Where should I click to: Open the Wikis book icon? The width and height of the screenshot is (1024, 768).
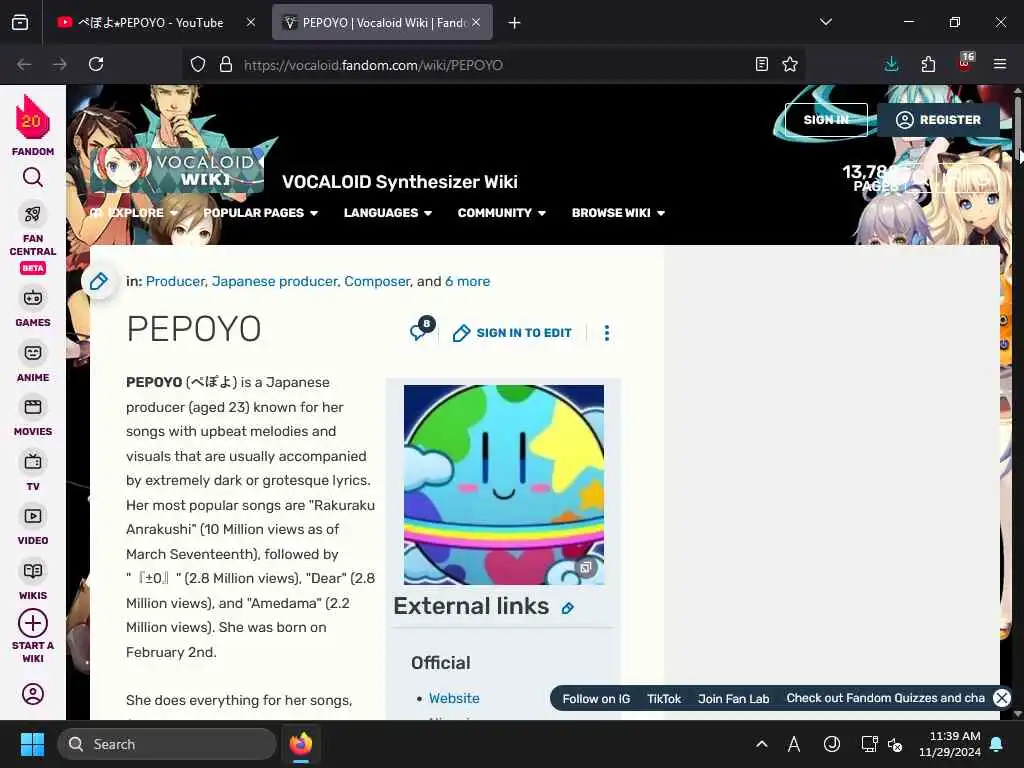click(x=33, y=571)
